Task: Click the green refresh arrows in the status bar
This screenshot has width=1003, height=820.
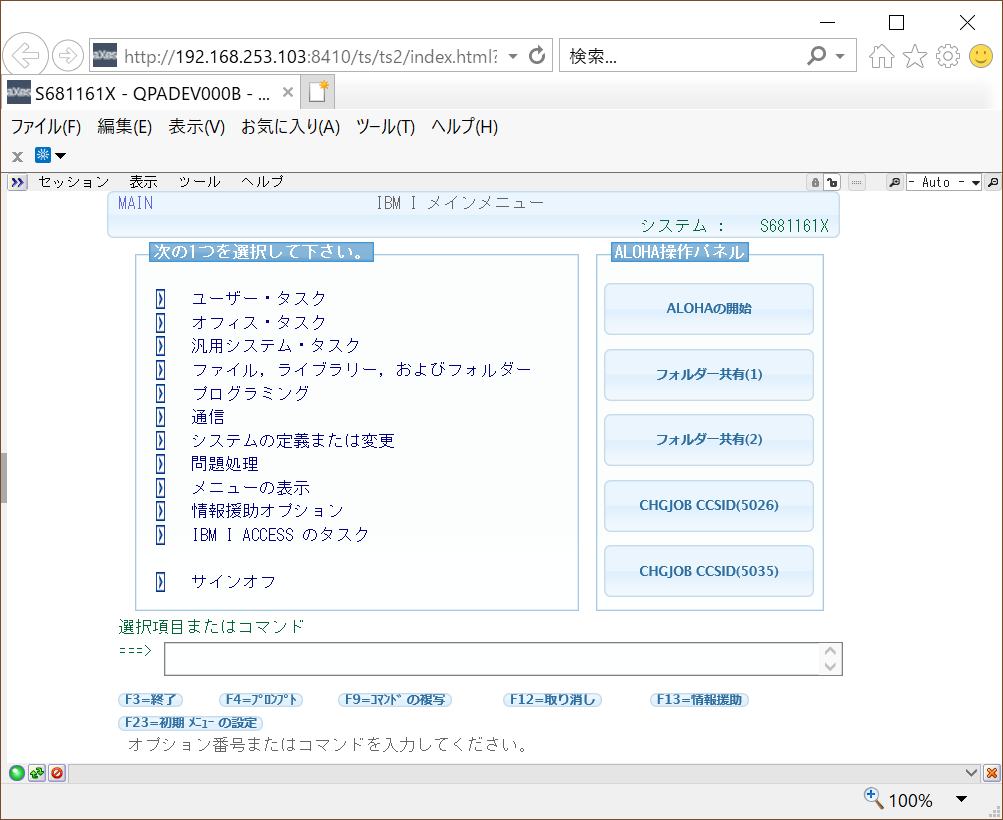Action: tap(37, 773)
